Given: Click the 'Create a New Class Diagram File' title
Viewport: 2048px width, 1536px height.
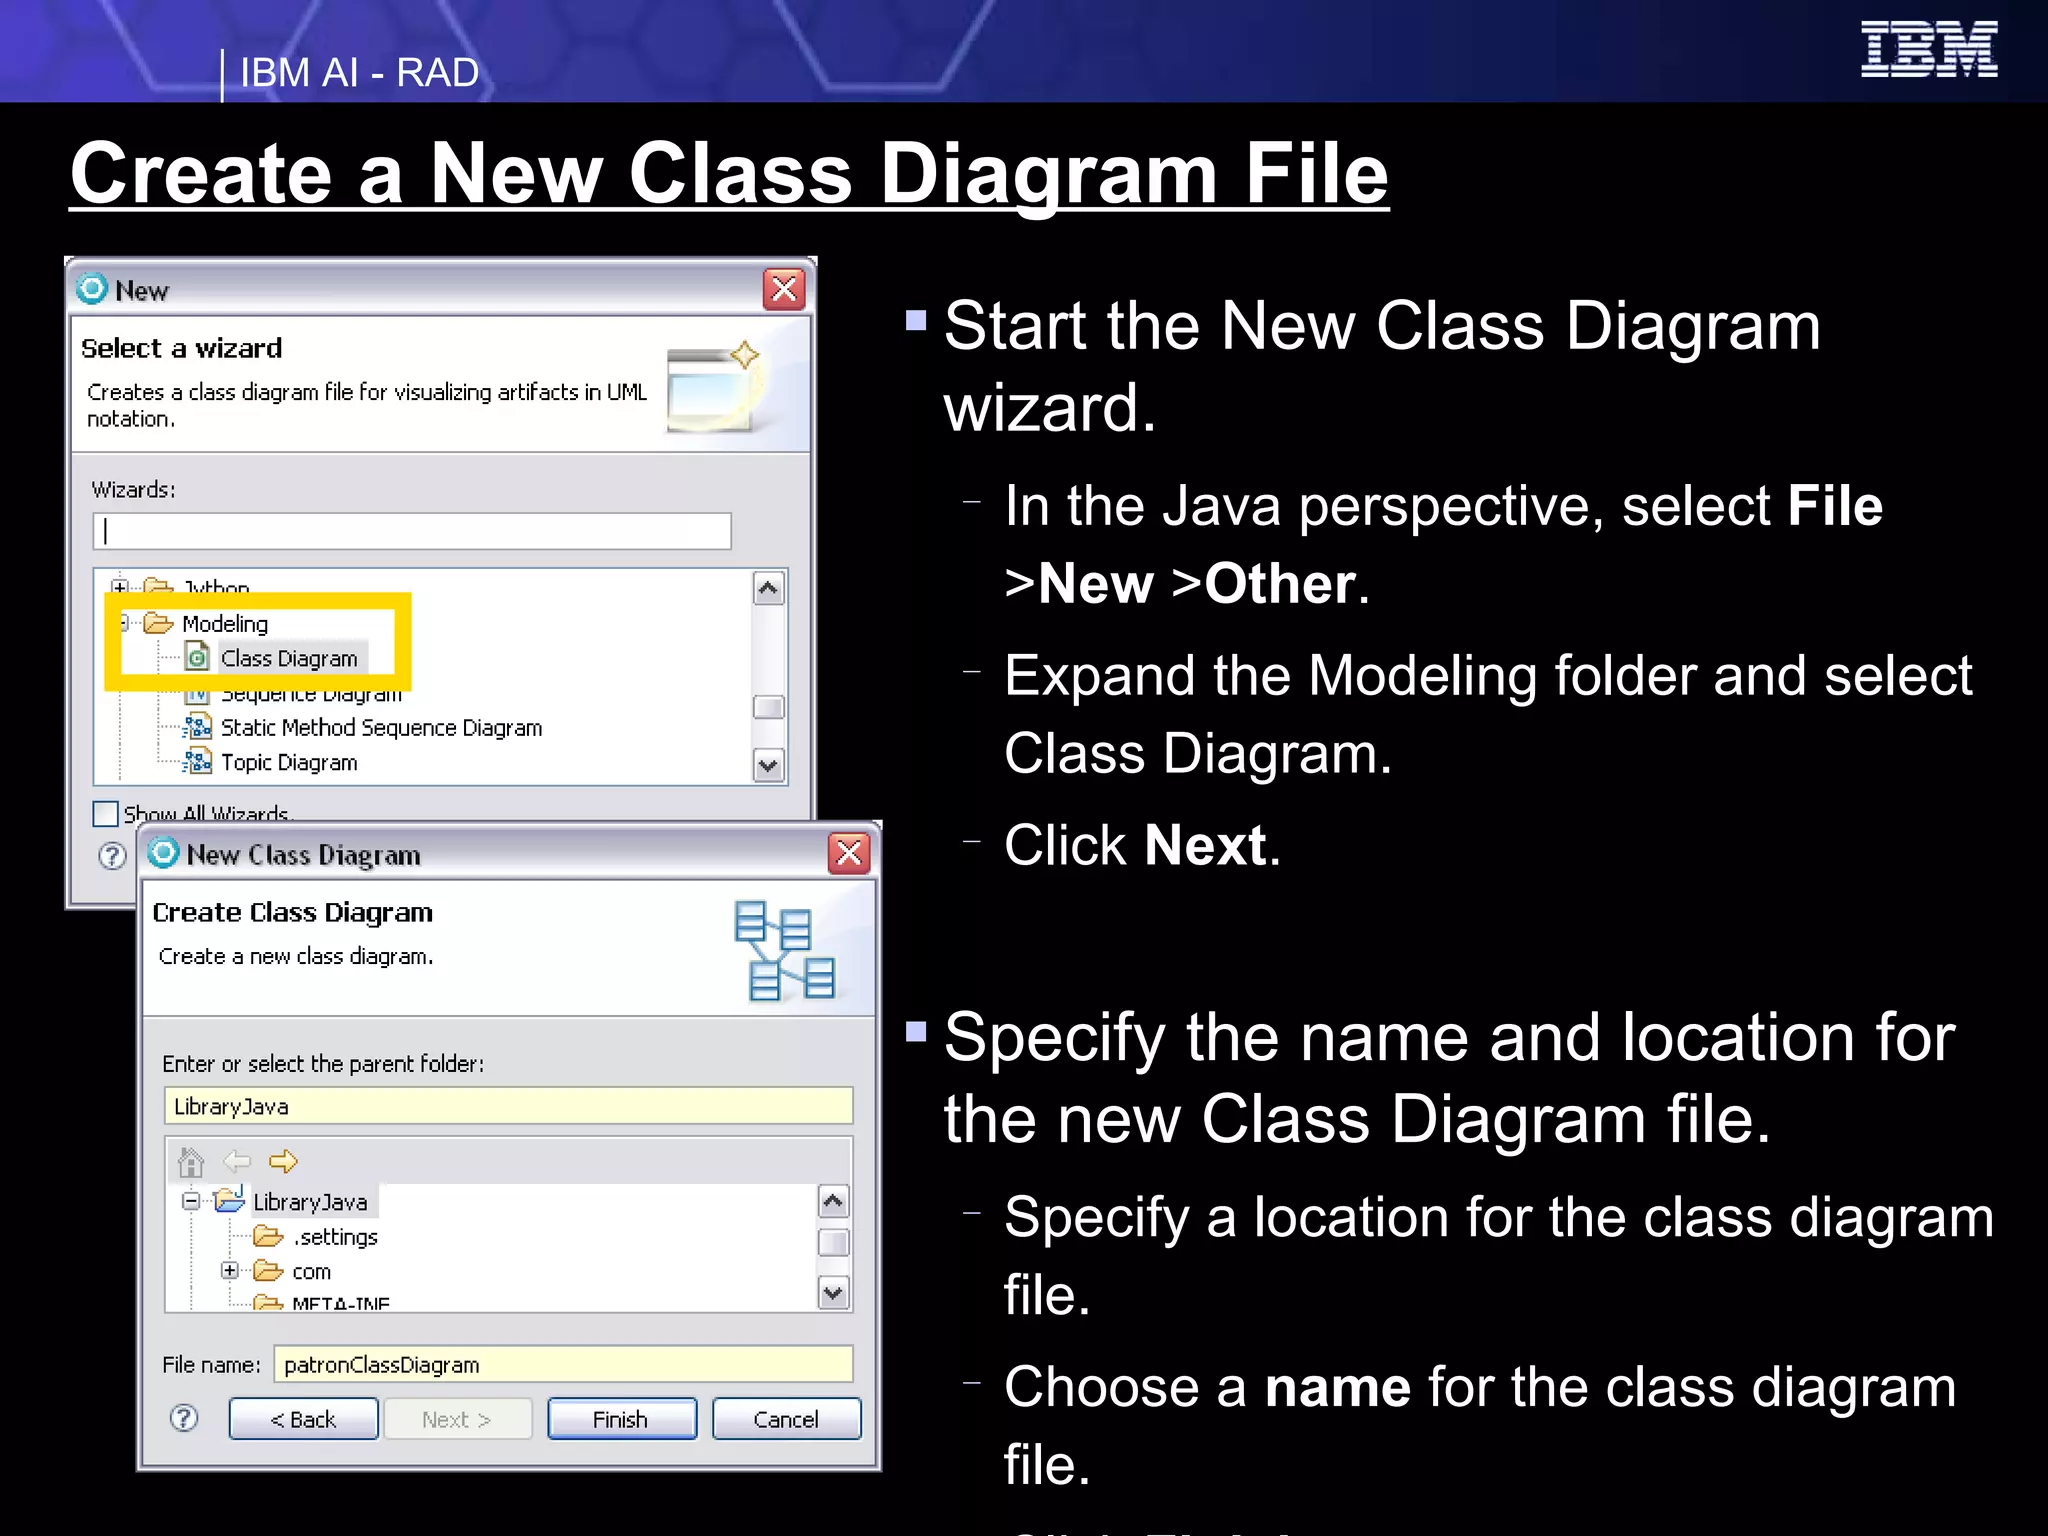Looking at the screenshot, I should point(729,173).
